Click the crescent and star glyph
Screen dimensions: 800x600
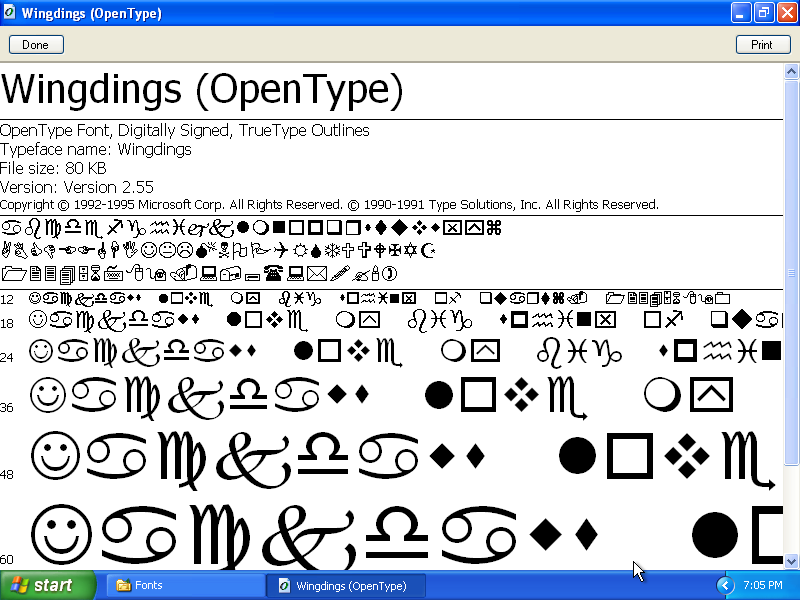[430, 251]
